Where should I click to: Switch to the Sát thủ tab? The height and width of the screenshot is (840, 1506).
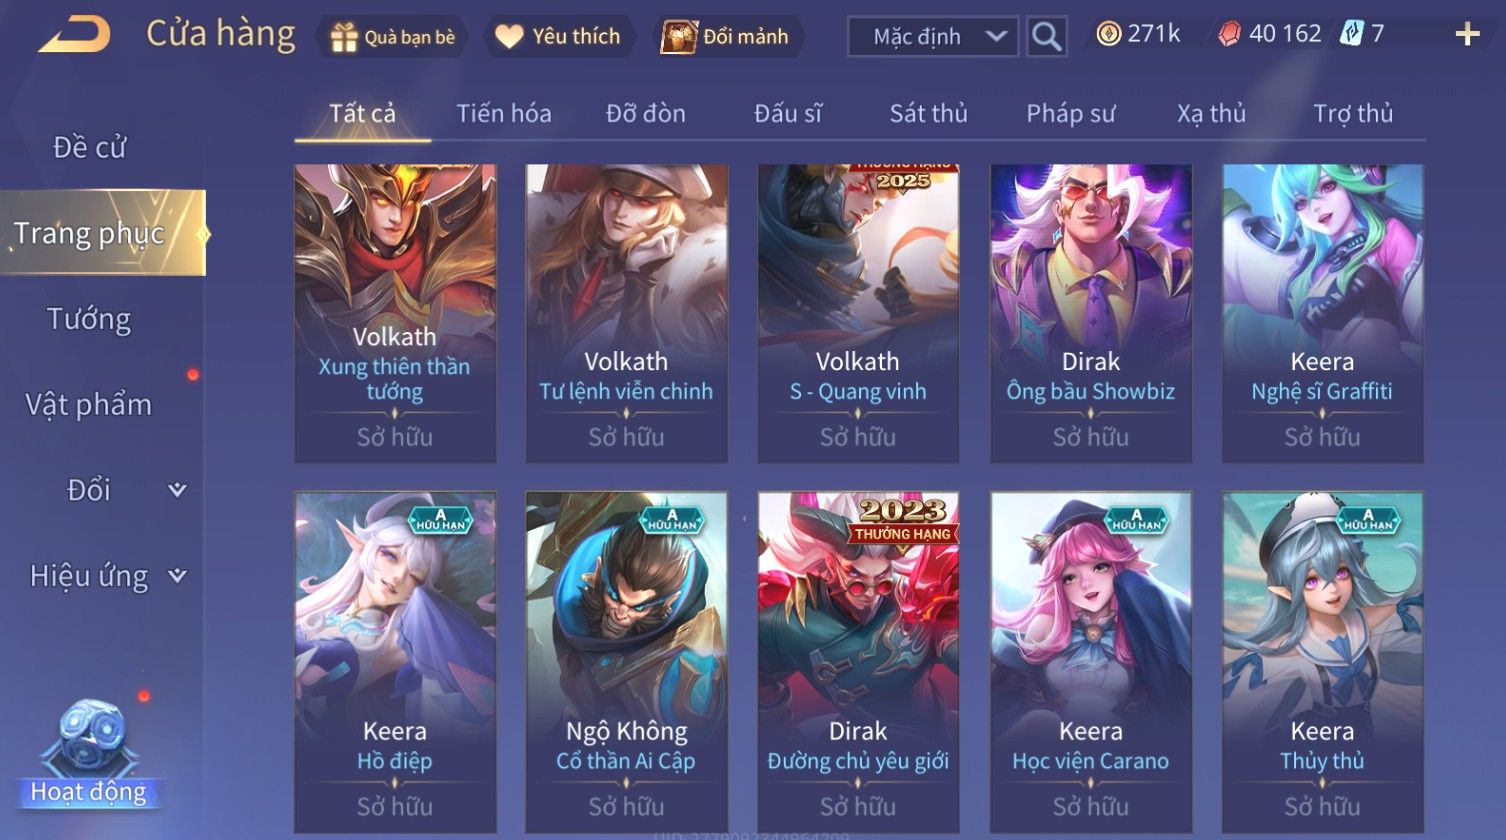pos(928,114)
